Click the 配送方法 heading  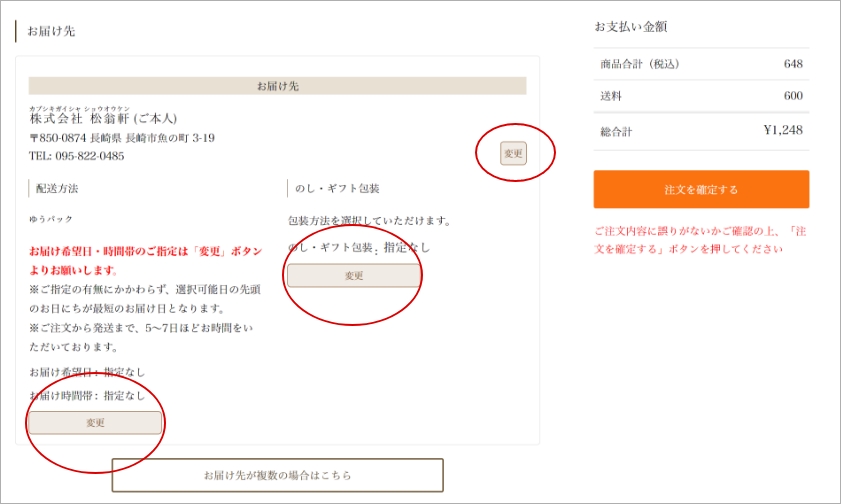tap(57, 188)
